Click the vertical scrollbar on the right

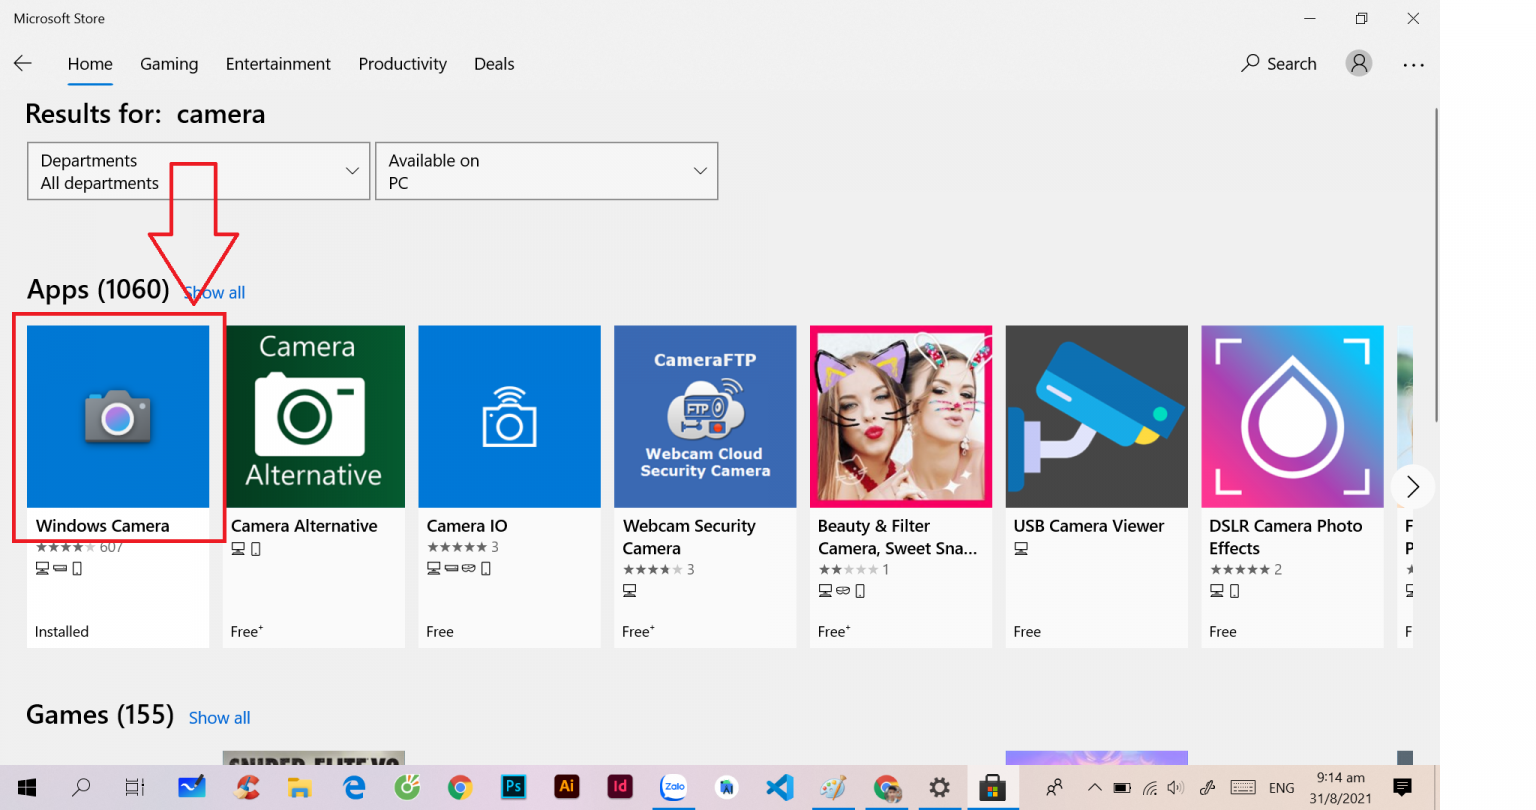(x=1436, y=265)
